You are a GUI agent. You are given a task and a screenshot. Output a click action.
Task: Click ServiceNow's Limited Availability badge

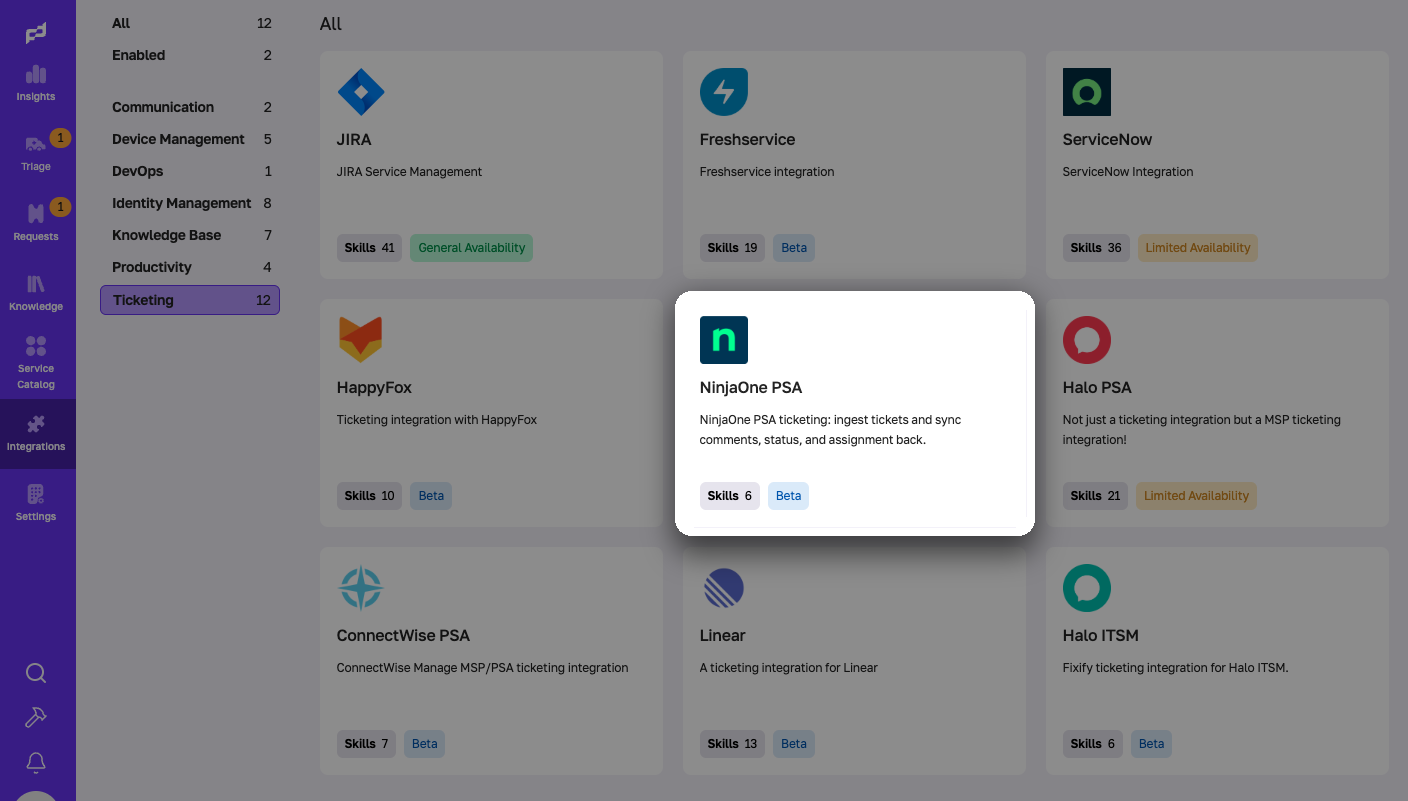pos(1198,248)
